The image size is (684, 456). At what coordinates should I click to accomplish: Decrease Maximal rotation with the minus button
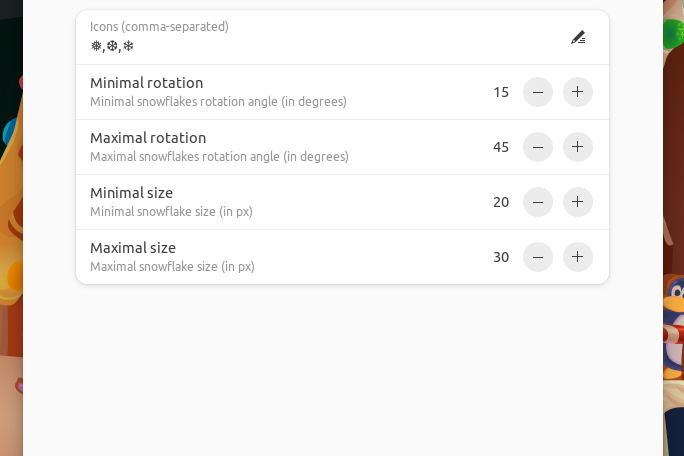click(x=538, y=147)
